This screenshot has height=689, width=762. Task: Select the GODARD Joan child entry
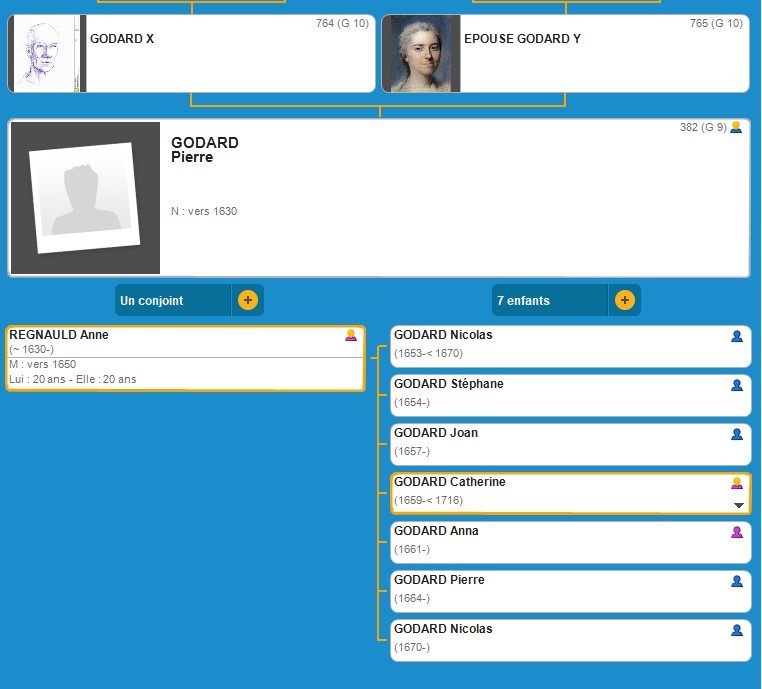pyautogui.click(x=436, y=433)
